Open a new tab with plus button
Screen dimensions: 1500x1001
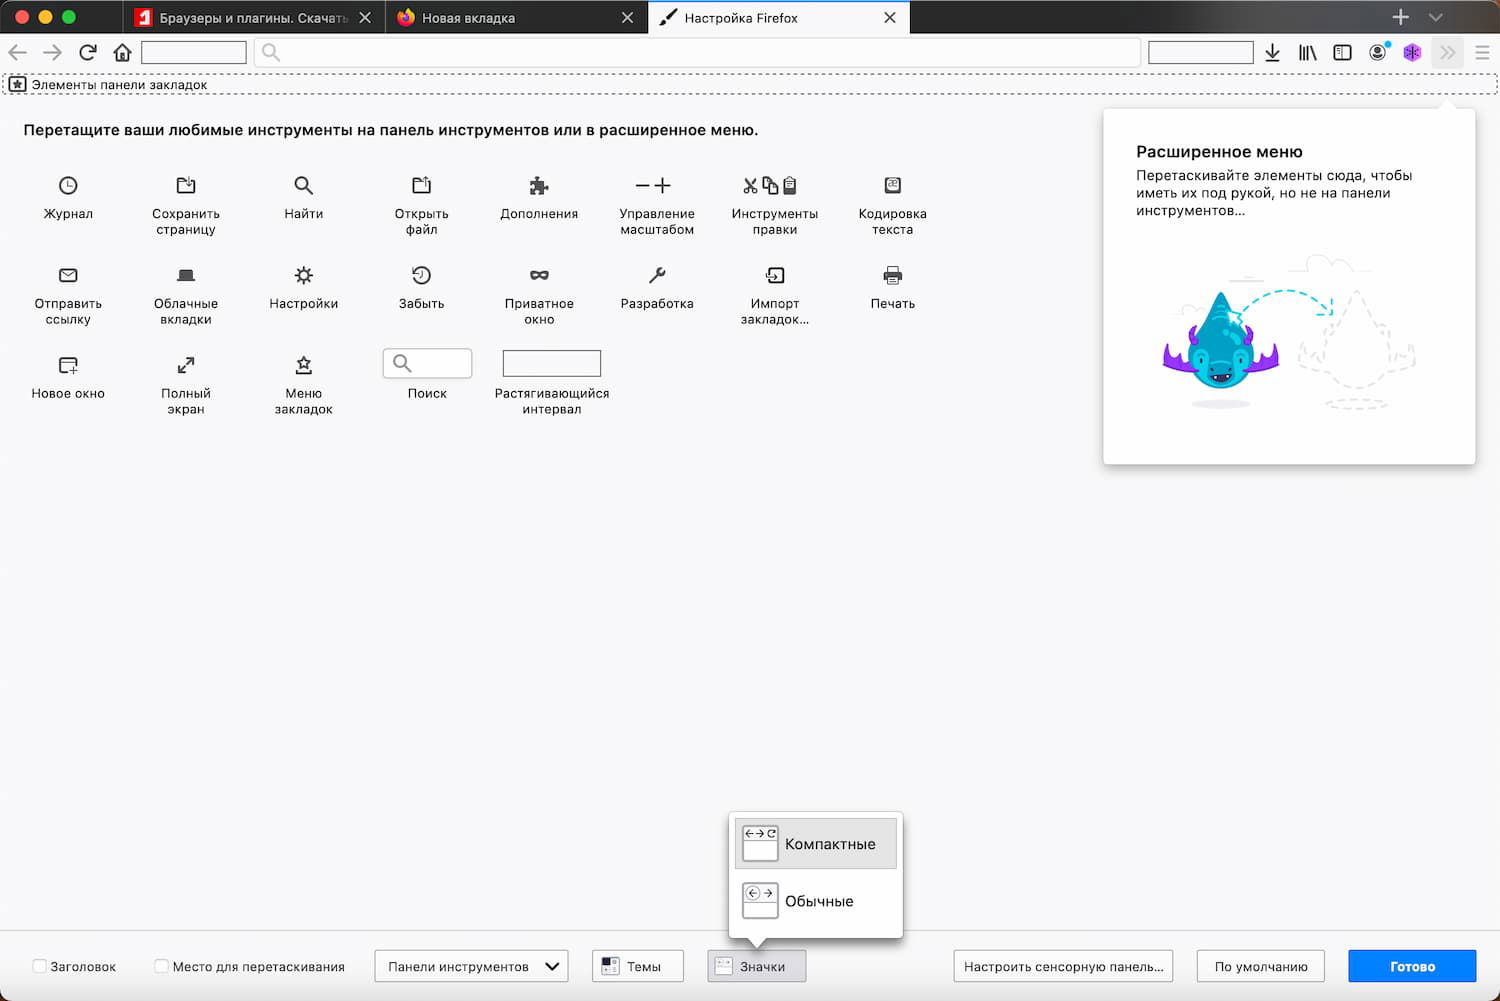[1401, 17]
